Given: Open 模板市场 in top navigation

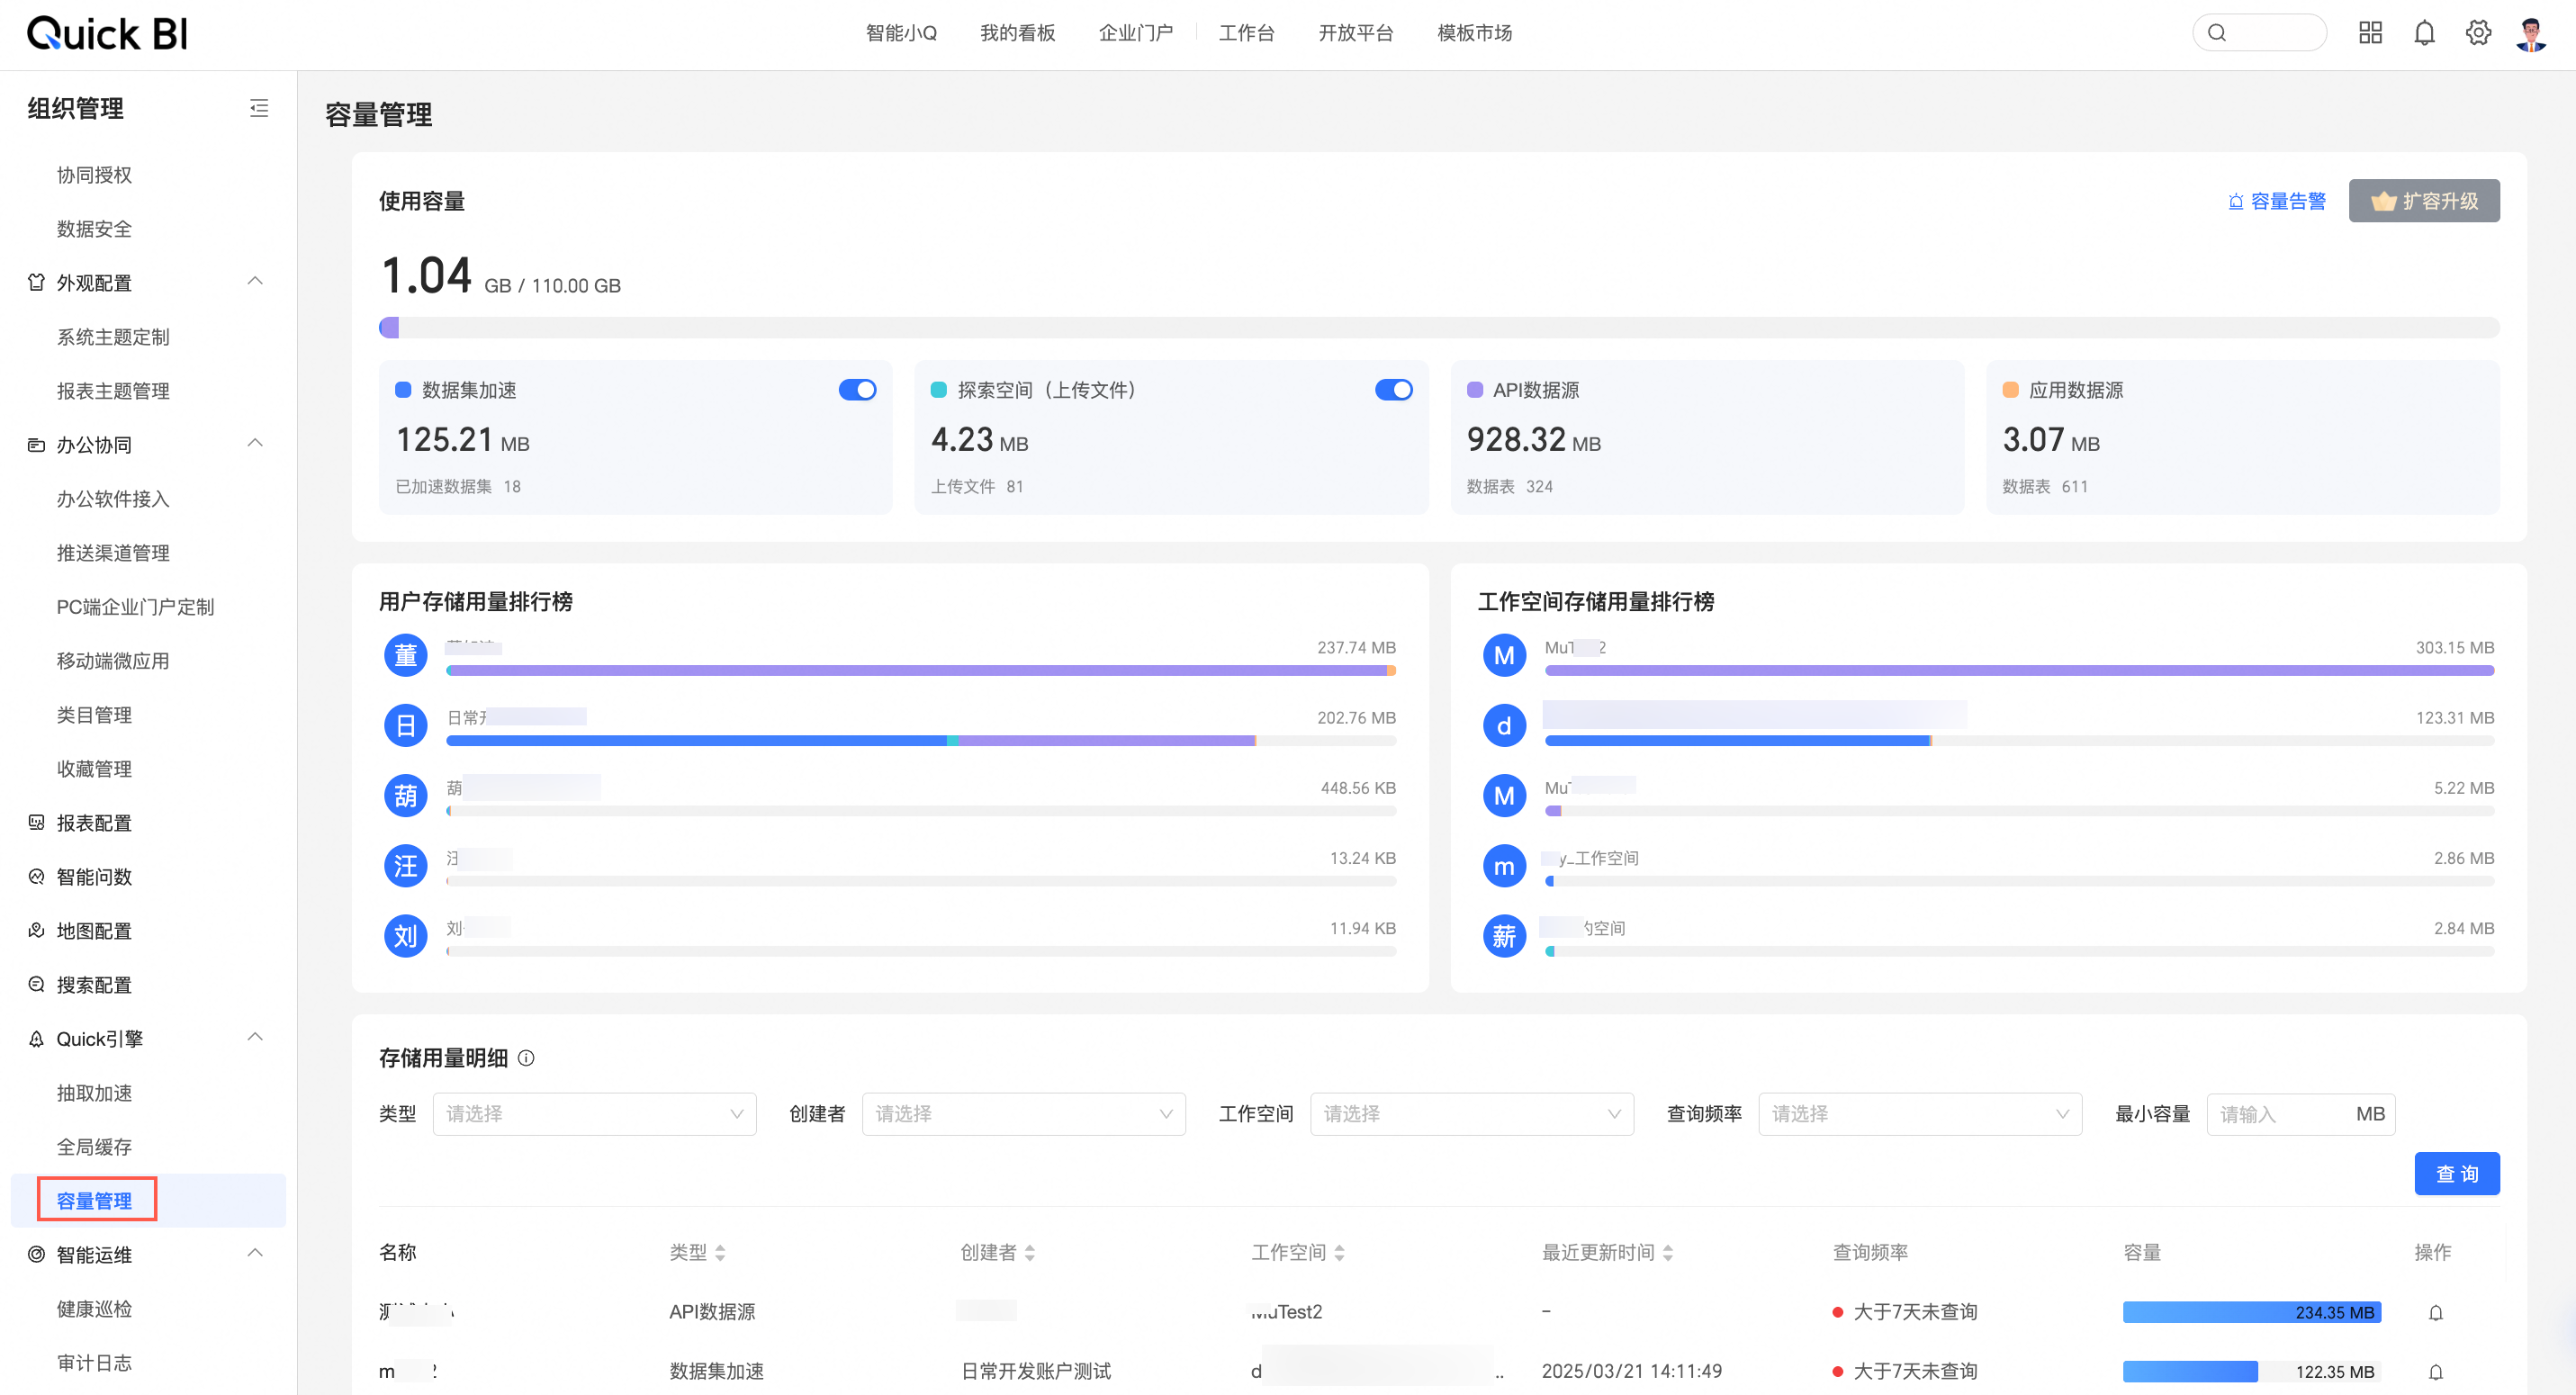Looking at the screenshot, I should (x=1474, y=33).
